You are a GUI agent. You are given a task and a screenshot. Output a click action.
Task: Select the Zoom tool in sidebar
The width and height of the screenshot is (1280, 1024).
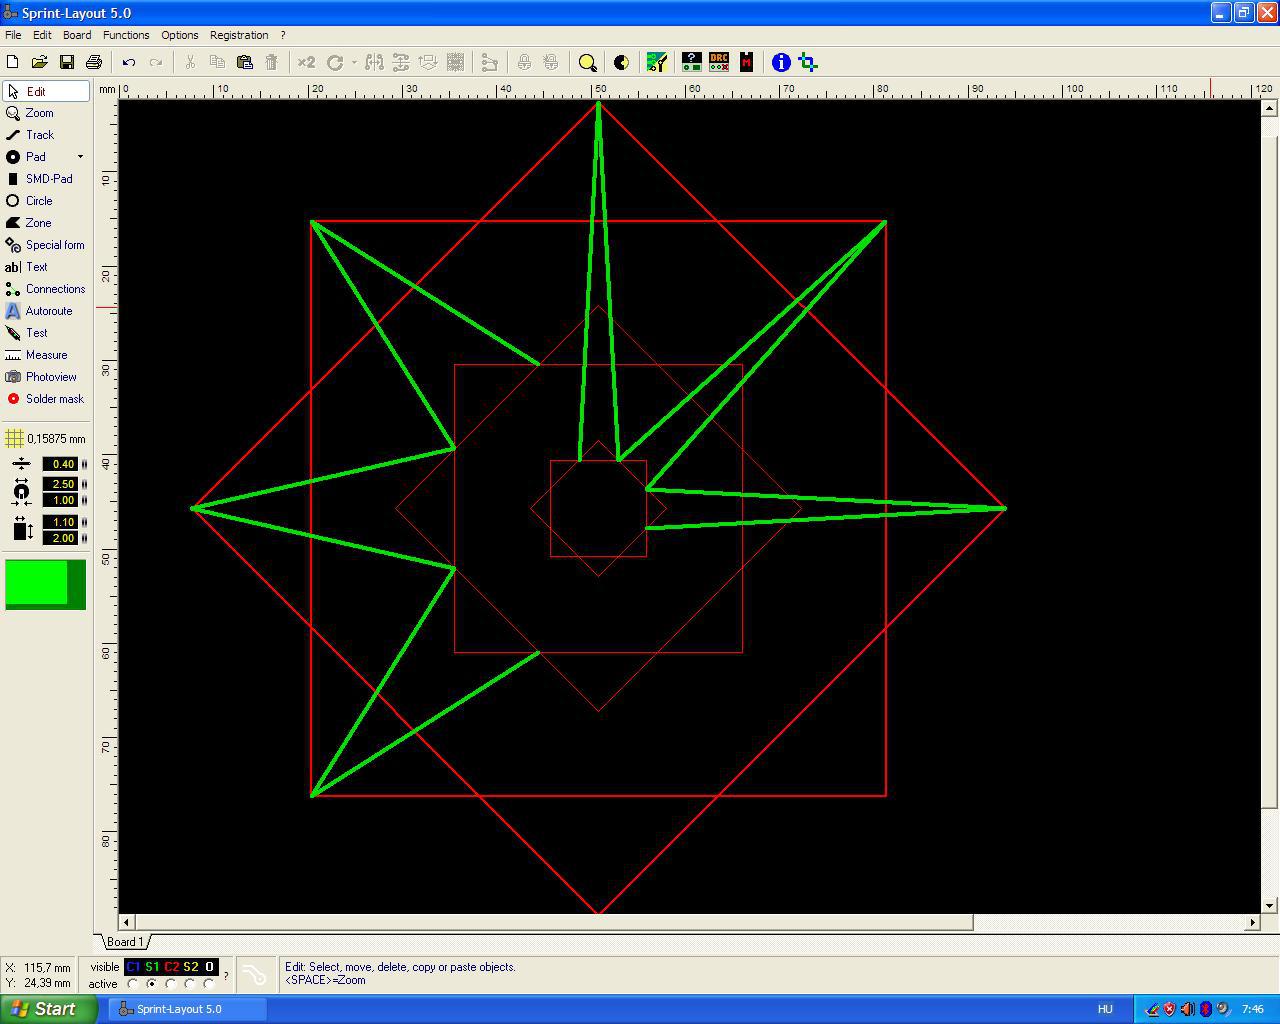coord(46,113)
